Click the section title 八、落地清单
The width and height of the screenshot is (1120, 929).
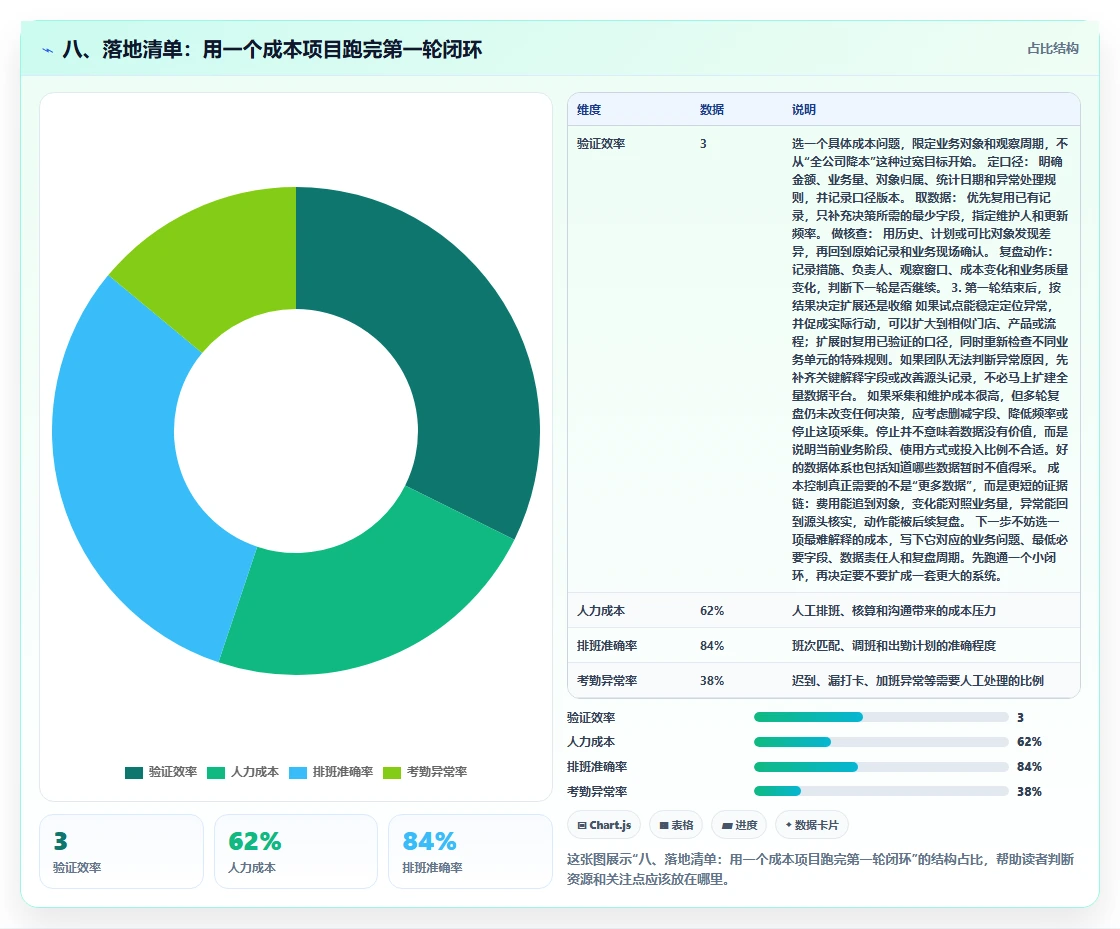[x=272, y=49]
